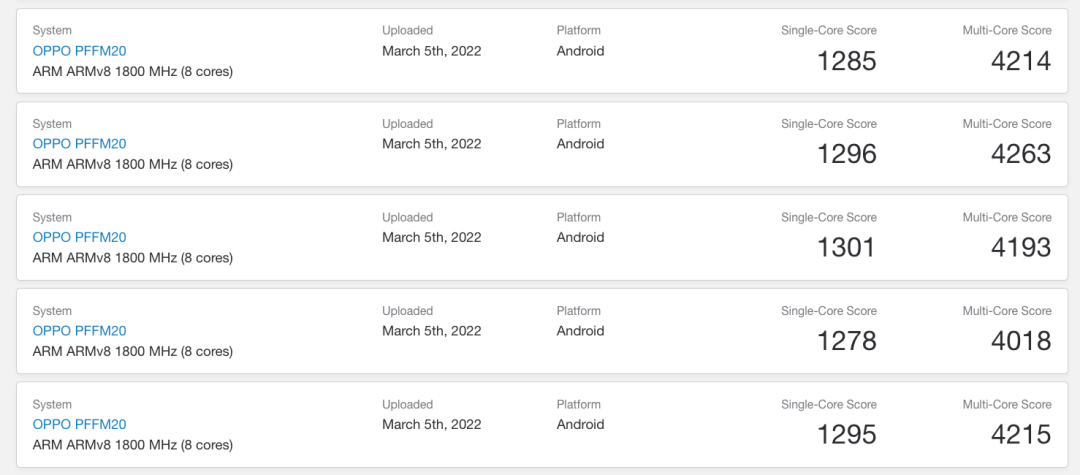Click ARM ARMv8 text in the 4214 result
Viewport: 1080px width, 475px height.
tap(132, 71)
